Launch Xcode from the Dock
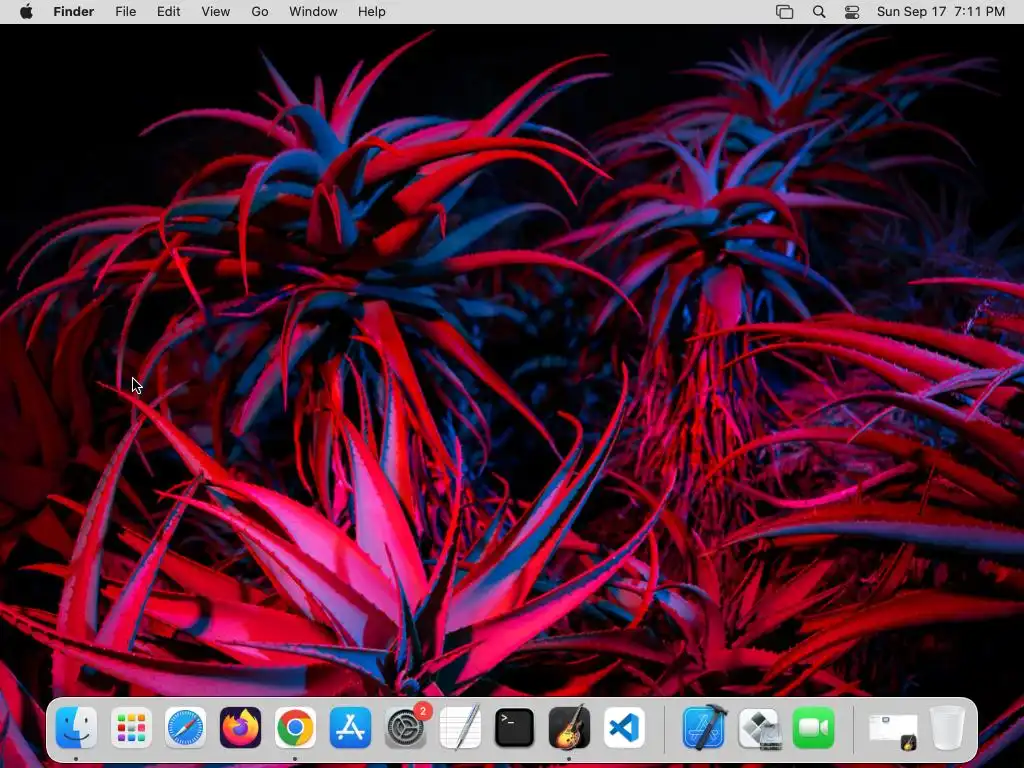1024x768 pixels. [705, 728]
